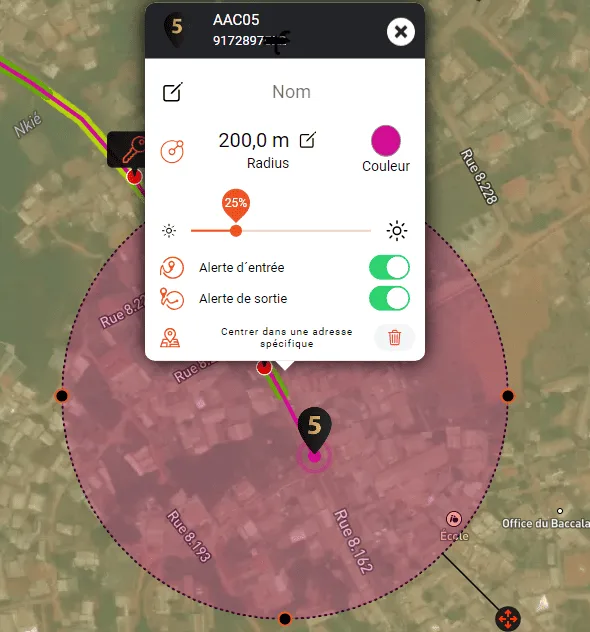
Task: Click the orange radius circle icon
Action: pos(172,152)
